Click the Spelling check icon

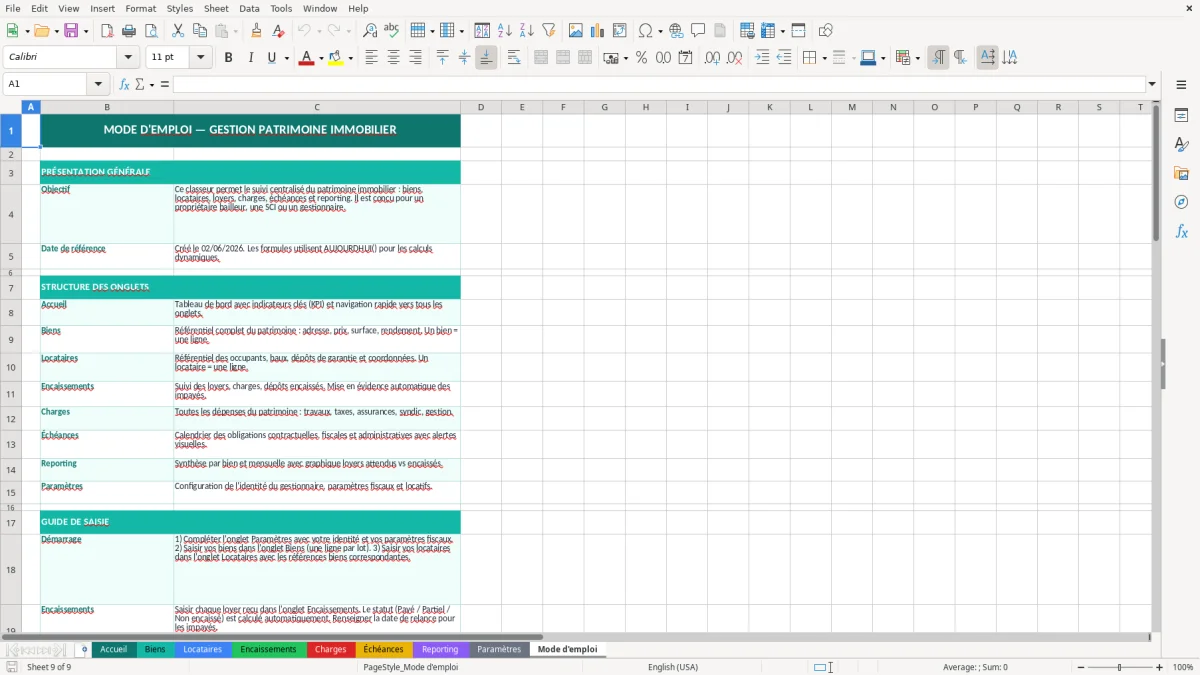click(x=392, y=31)
